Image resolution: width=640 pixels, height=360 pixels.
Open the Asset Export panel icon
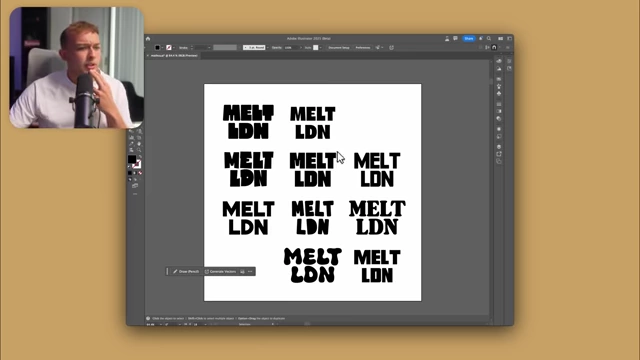click(x=499, y=154)
